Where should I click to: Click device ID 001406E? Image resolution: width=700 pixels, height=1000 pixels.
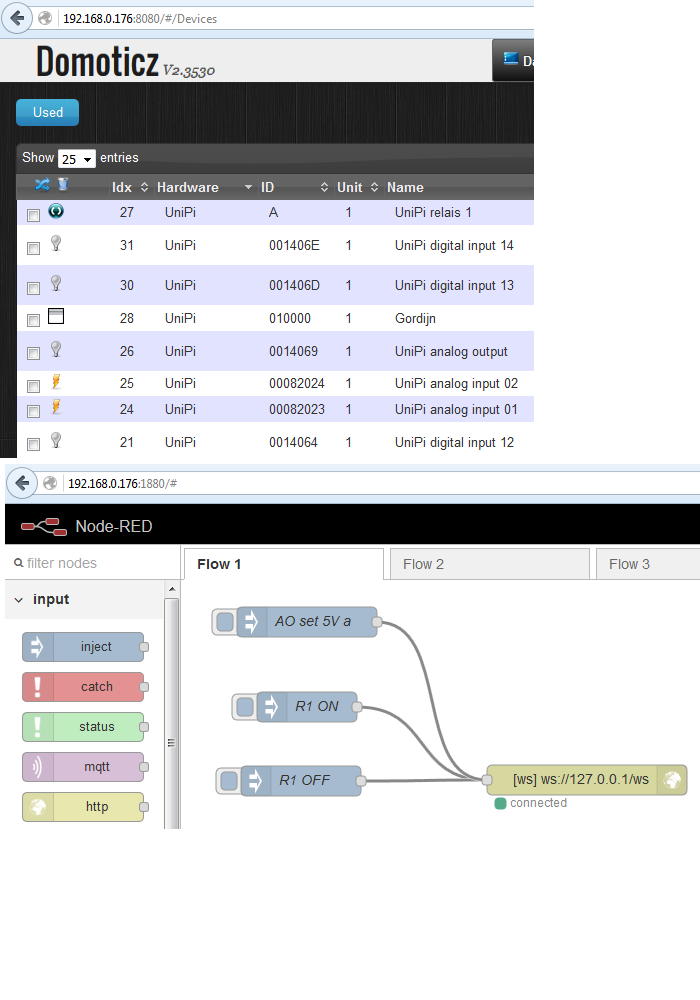(x=294, y=246)
